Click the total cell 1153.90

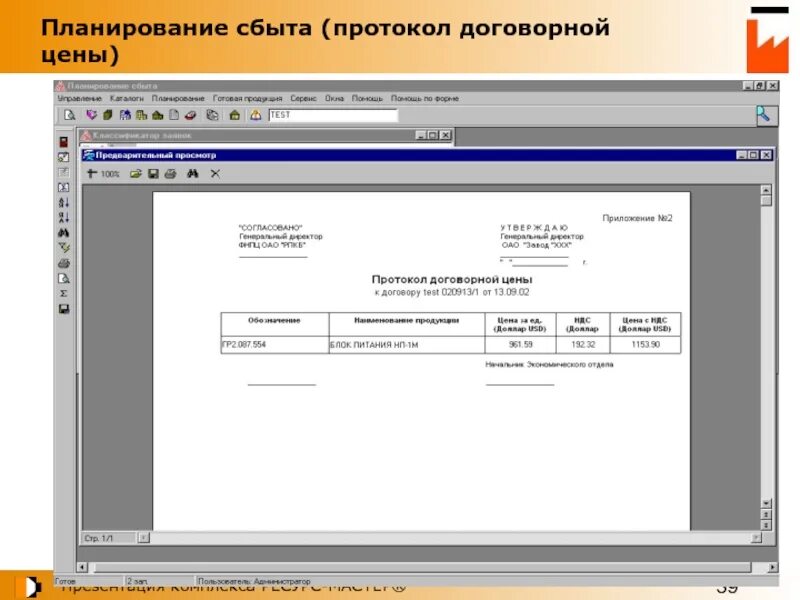(645, 345)
